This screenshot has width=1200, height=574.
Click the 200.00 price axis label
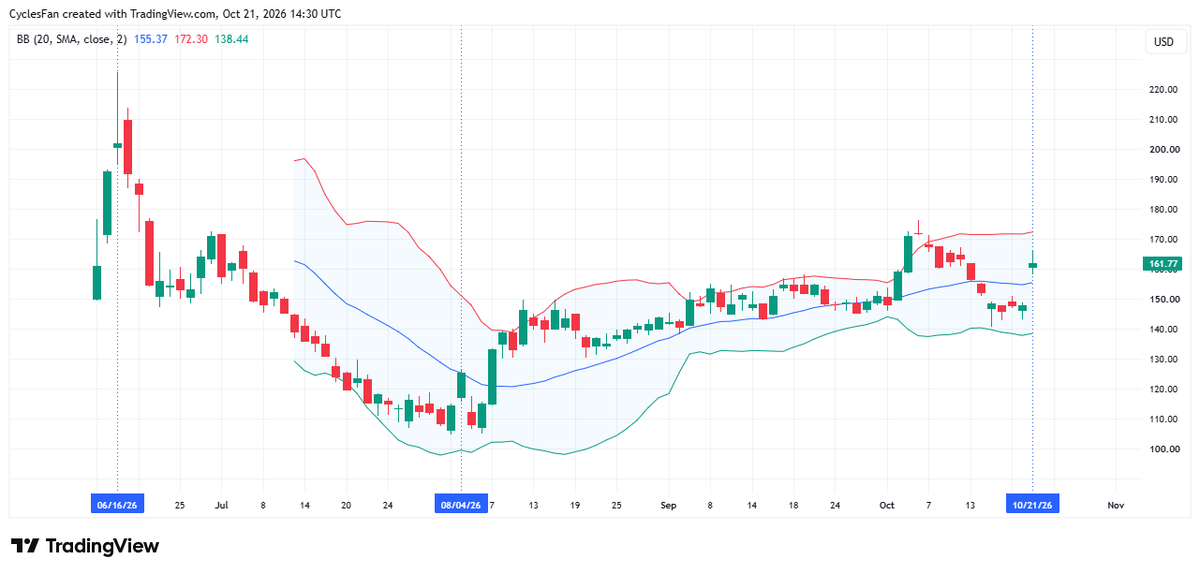(1163, 149)
